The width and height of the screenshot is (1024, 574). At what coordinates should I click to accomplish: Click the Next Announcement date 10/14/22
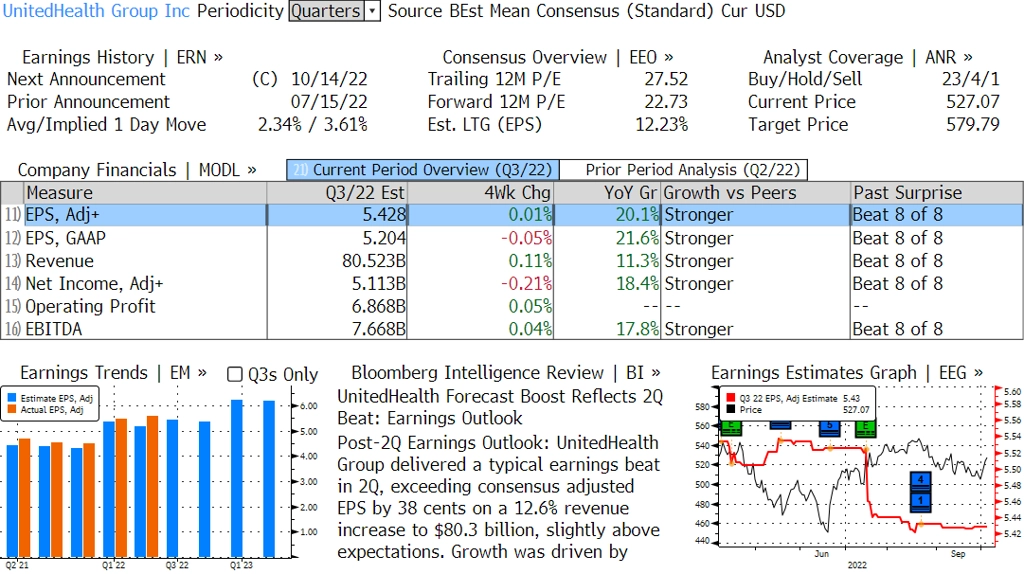pos(329,79)
